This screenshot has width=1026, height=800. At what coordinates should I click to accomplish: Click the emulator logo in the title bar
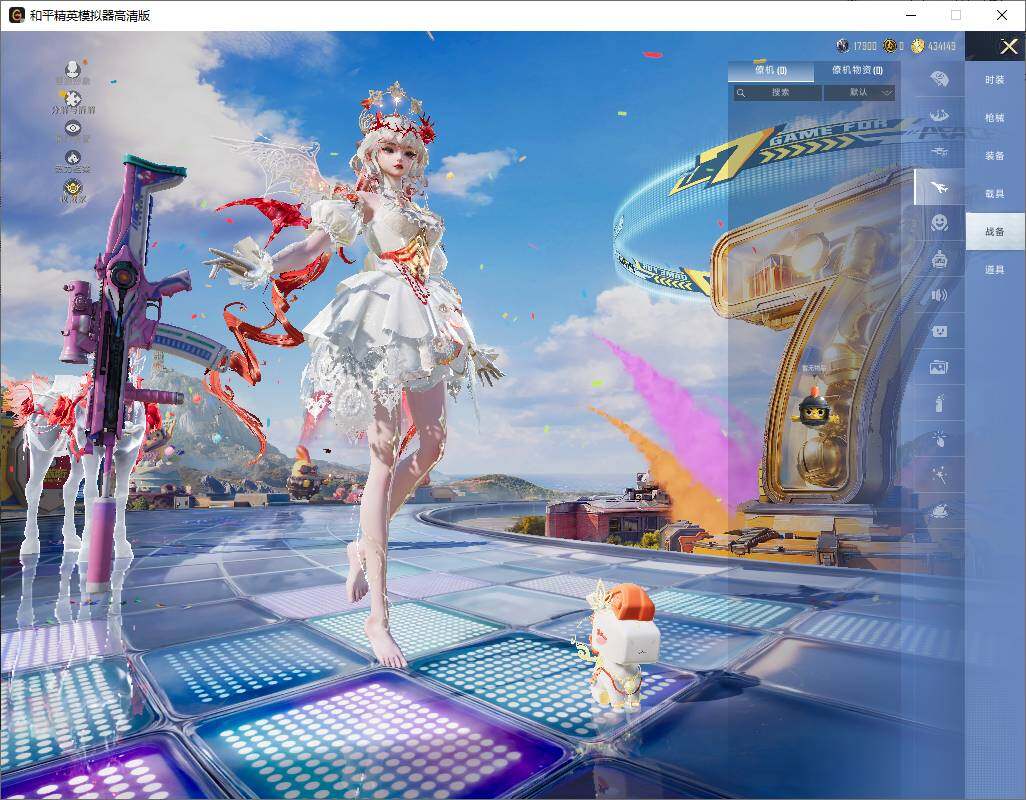coord(16,15)
